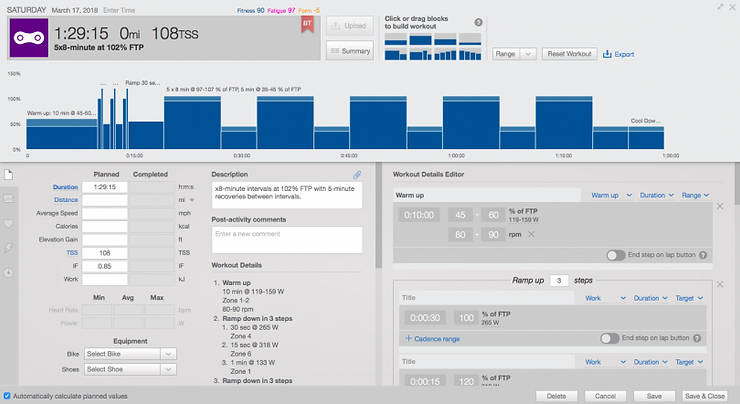Uncheck Automatically calculate planned values
The image size is (740, 404).
7,396
